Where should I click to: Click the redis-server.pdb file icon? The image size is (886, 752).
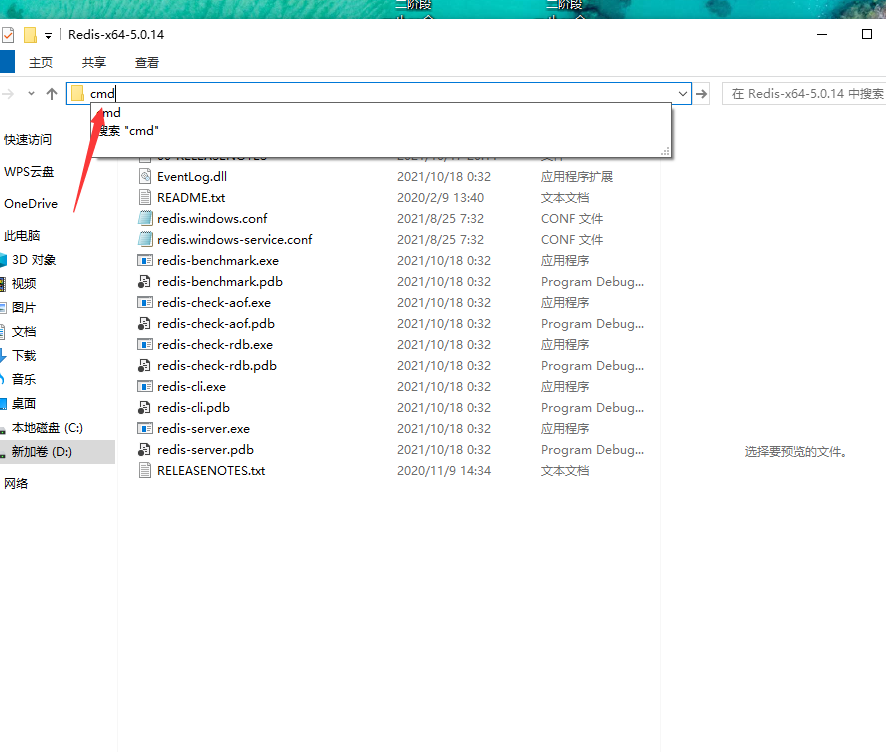pos(145,450)
